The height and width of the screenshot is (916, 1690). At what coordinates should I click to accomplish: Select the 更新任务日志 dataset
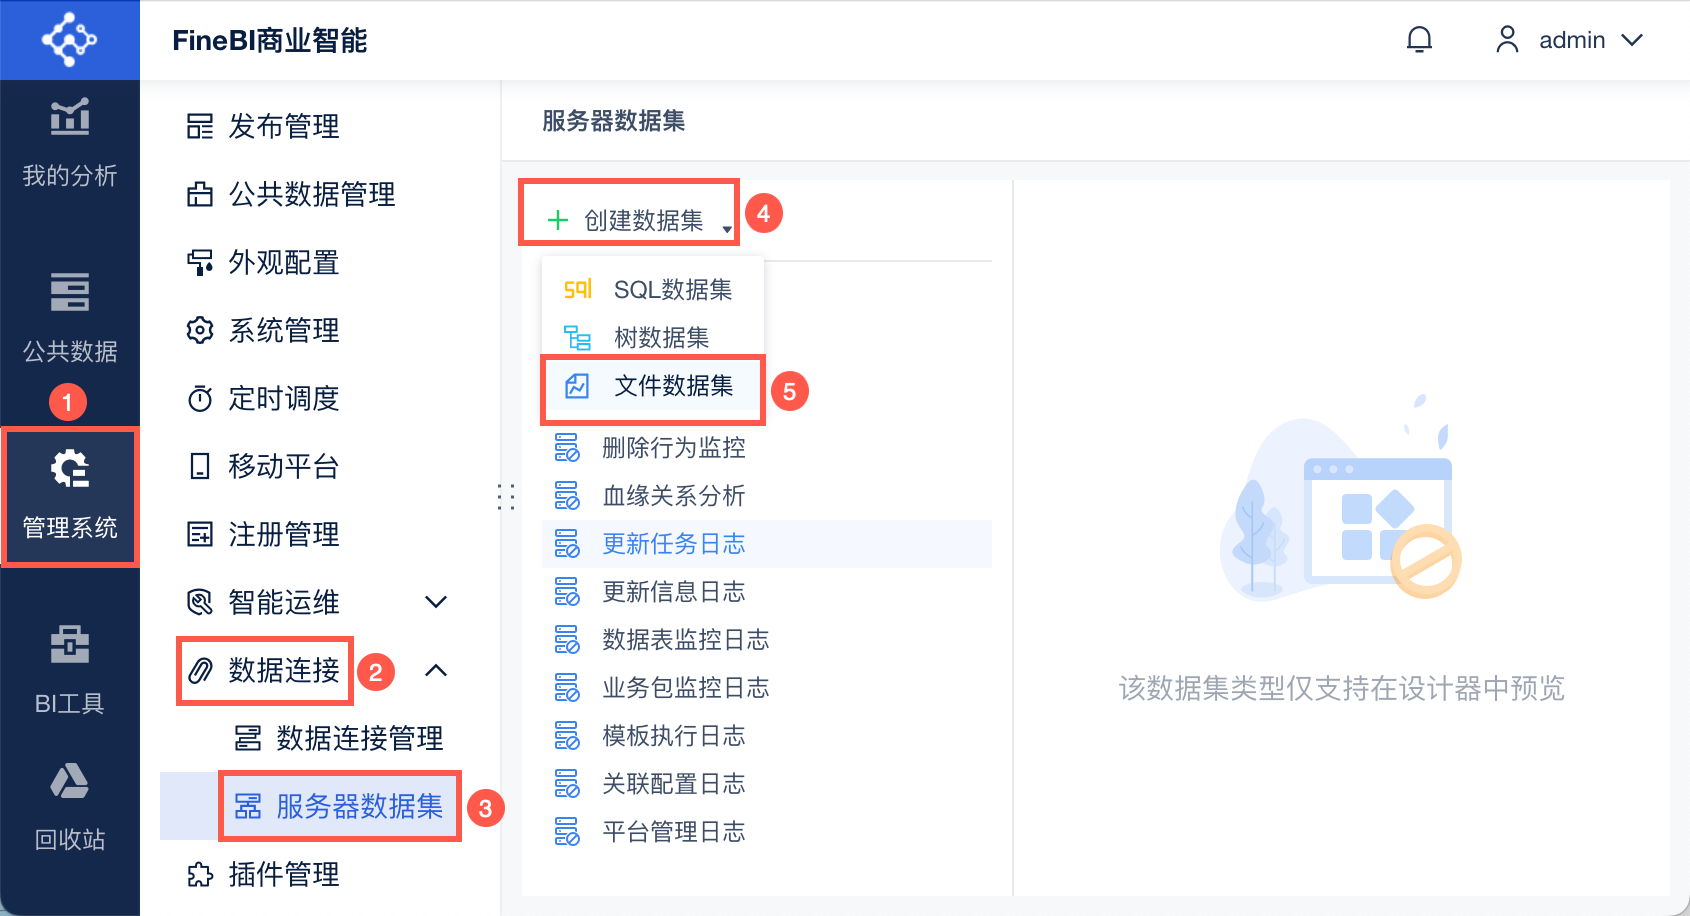[x=673, y=544]
